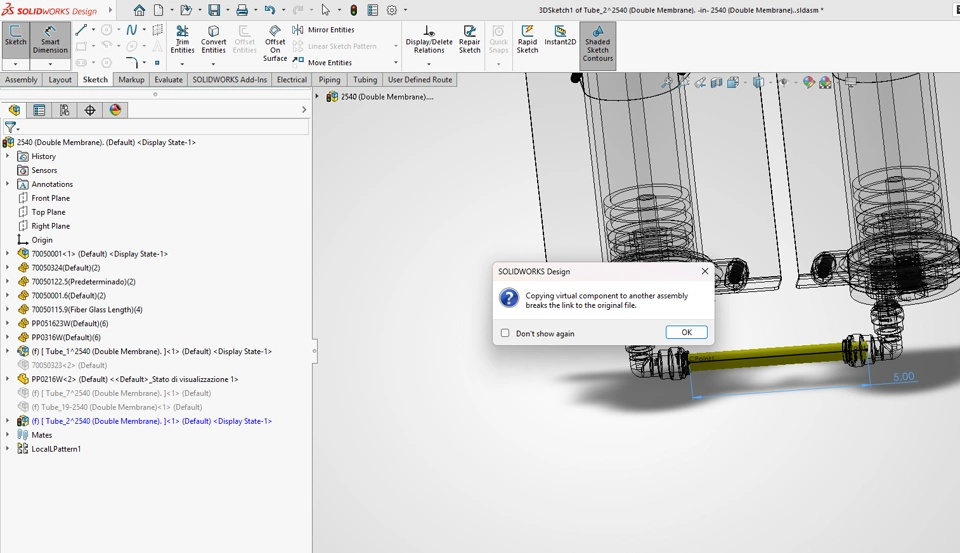960x553 pixels.
Task: Undo the last action
Action: click(270, 10)
